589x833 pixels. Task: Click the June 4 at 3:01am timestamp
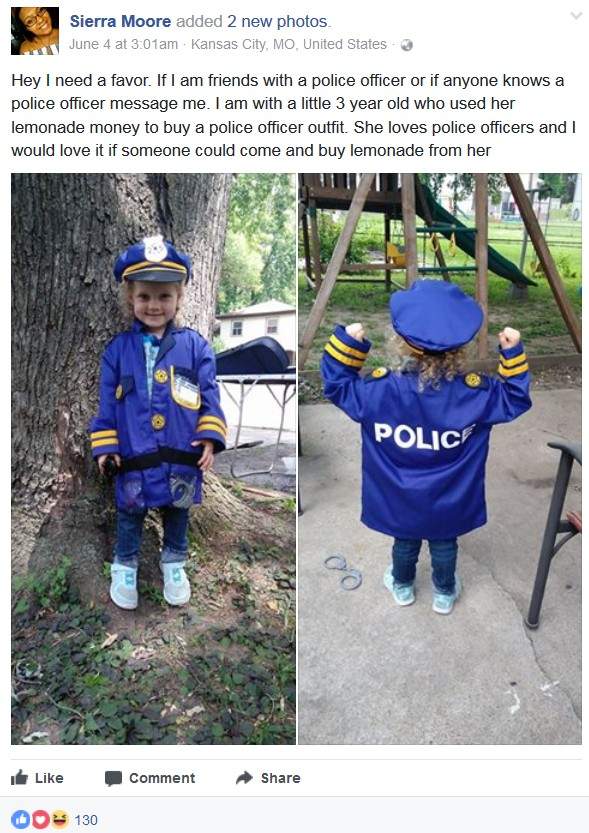[123, 44]
